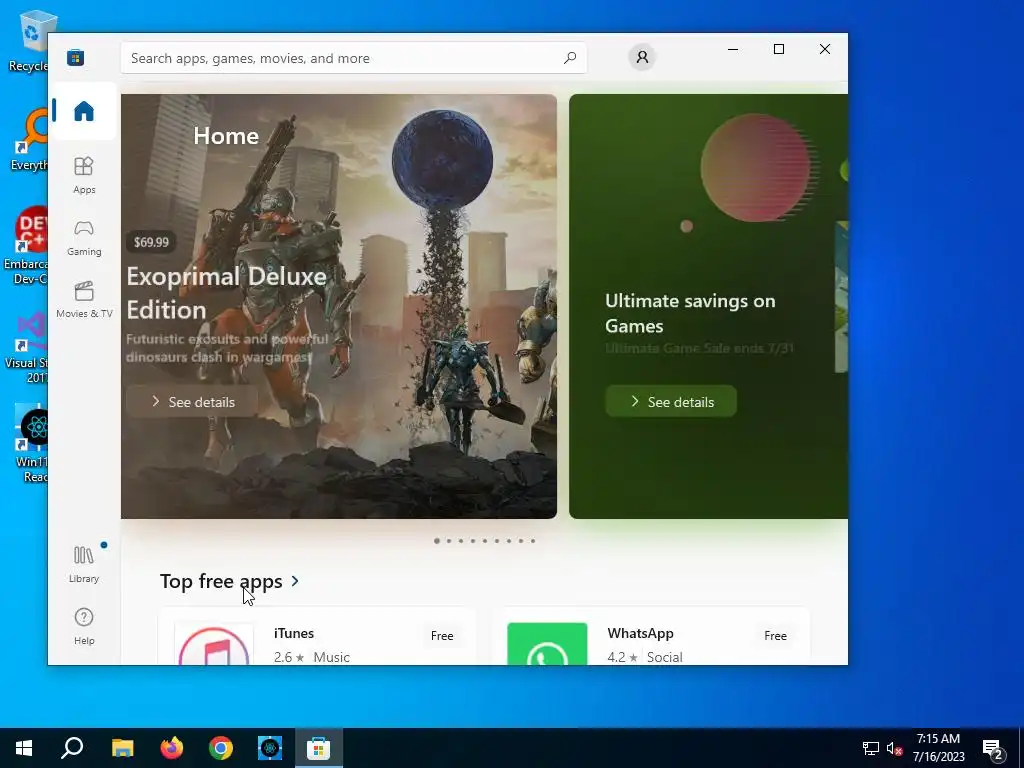Open network status tray icon
This screenshot has width=1024, height=768.
(871, 748)
